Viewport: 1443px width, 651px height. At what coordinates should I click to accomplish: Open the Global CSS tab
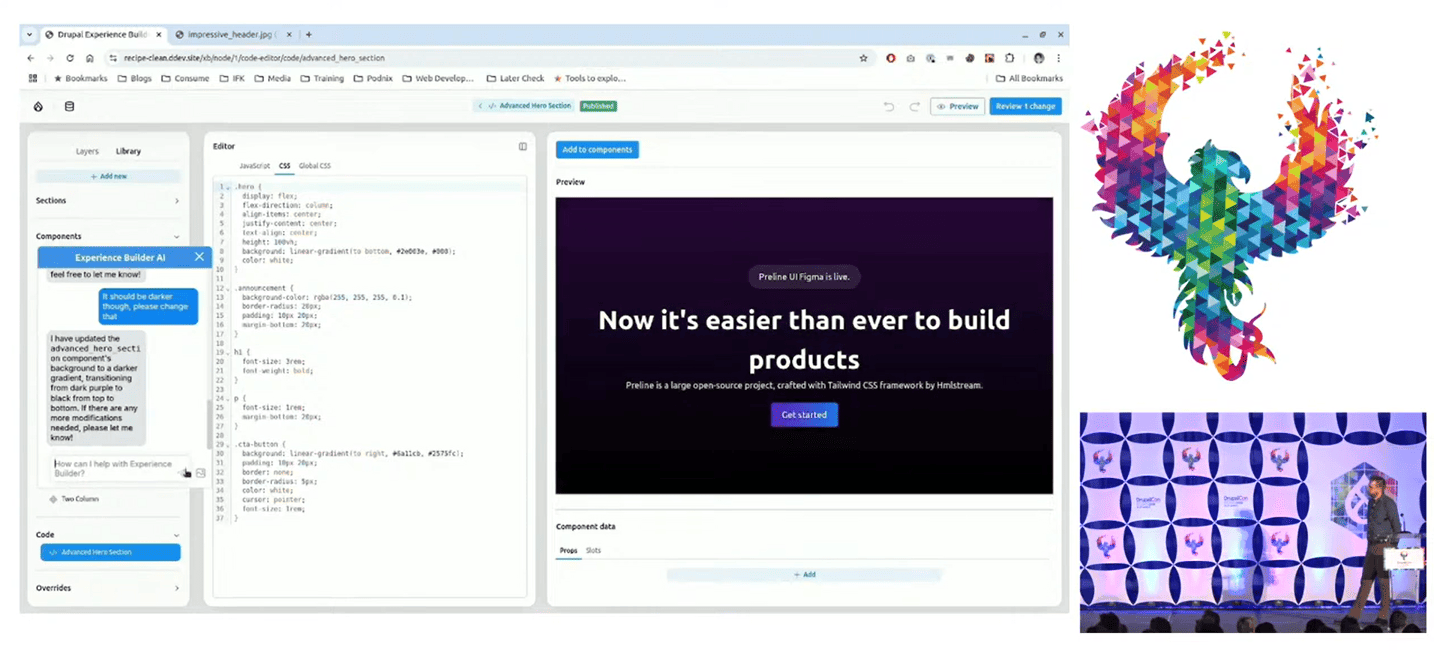click(315, 166)
